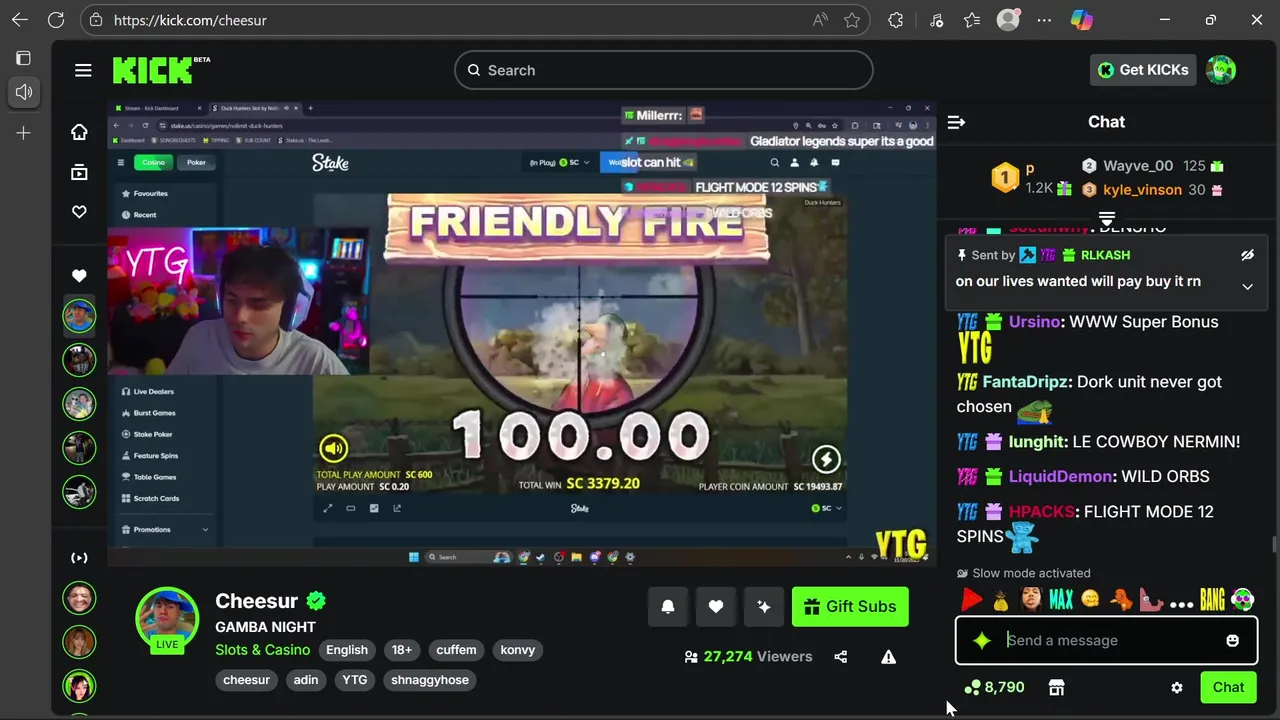
Task: Open chatter FantaDripz's username
Action: (1027, 382)
